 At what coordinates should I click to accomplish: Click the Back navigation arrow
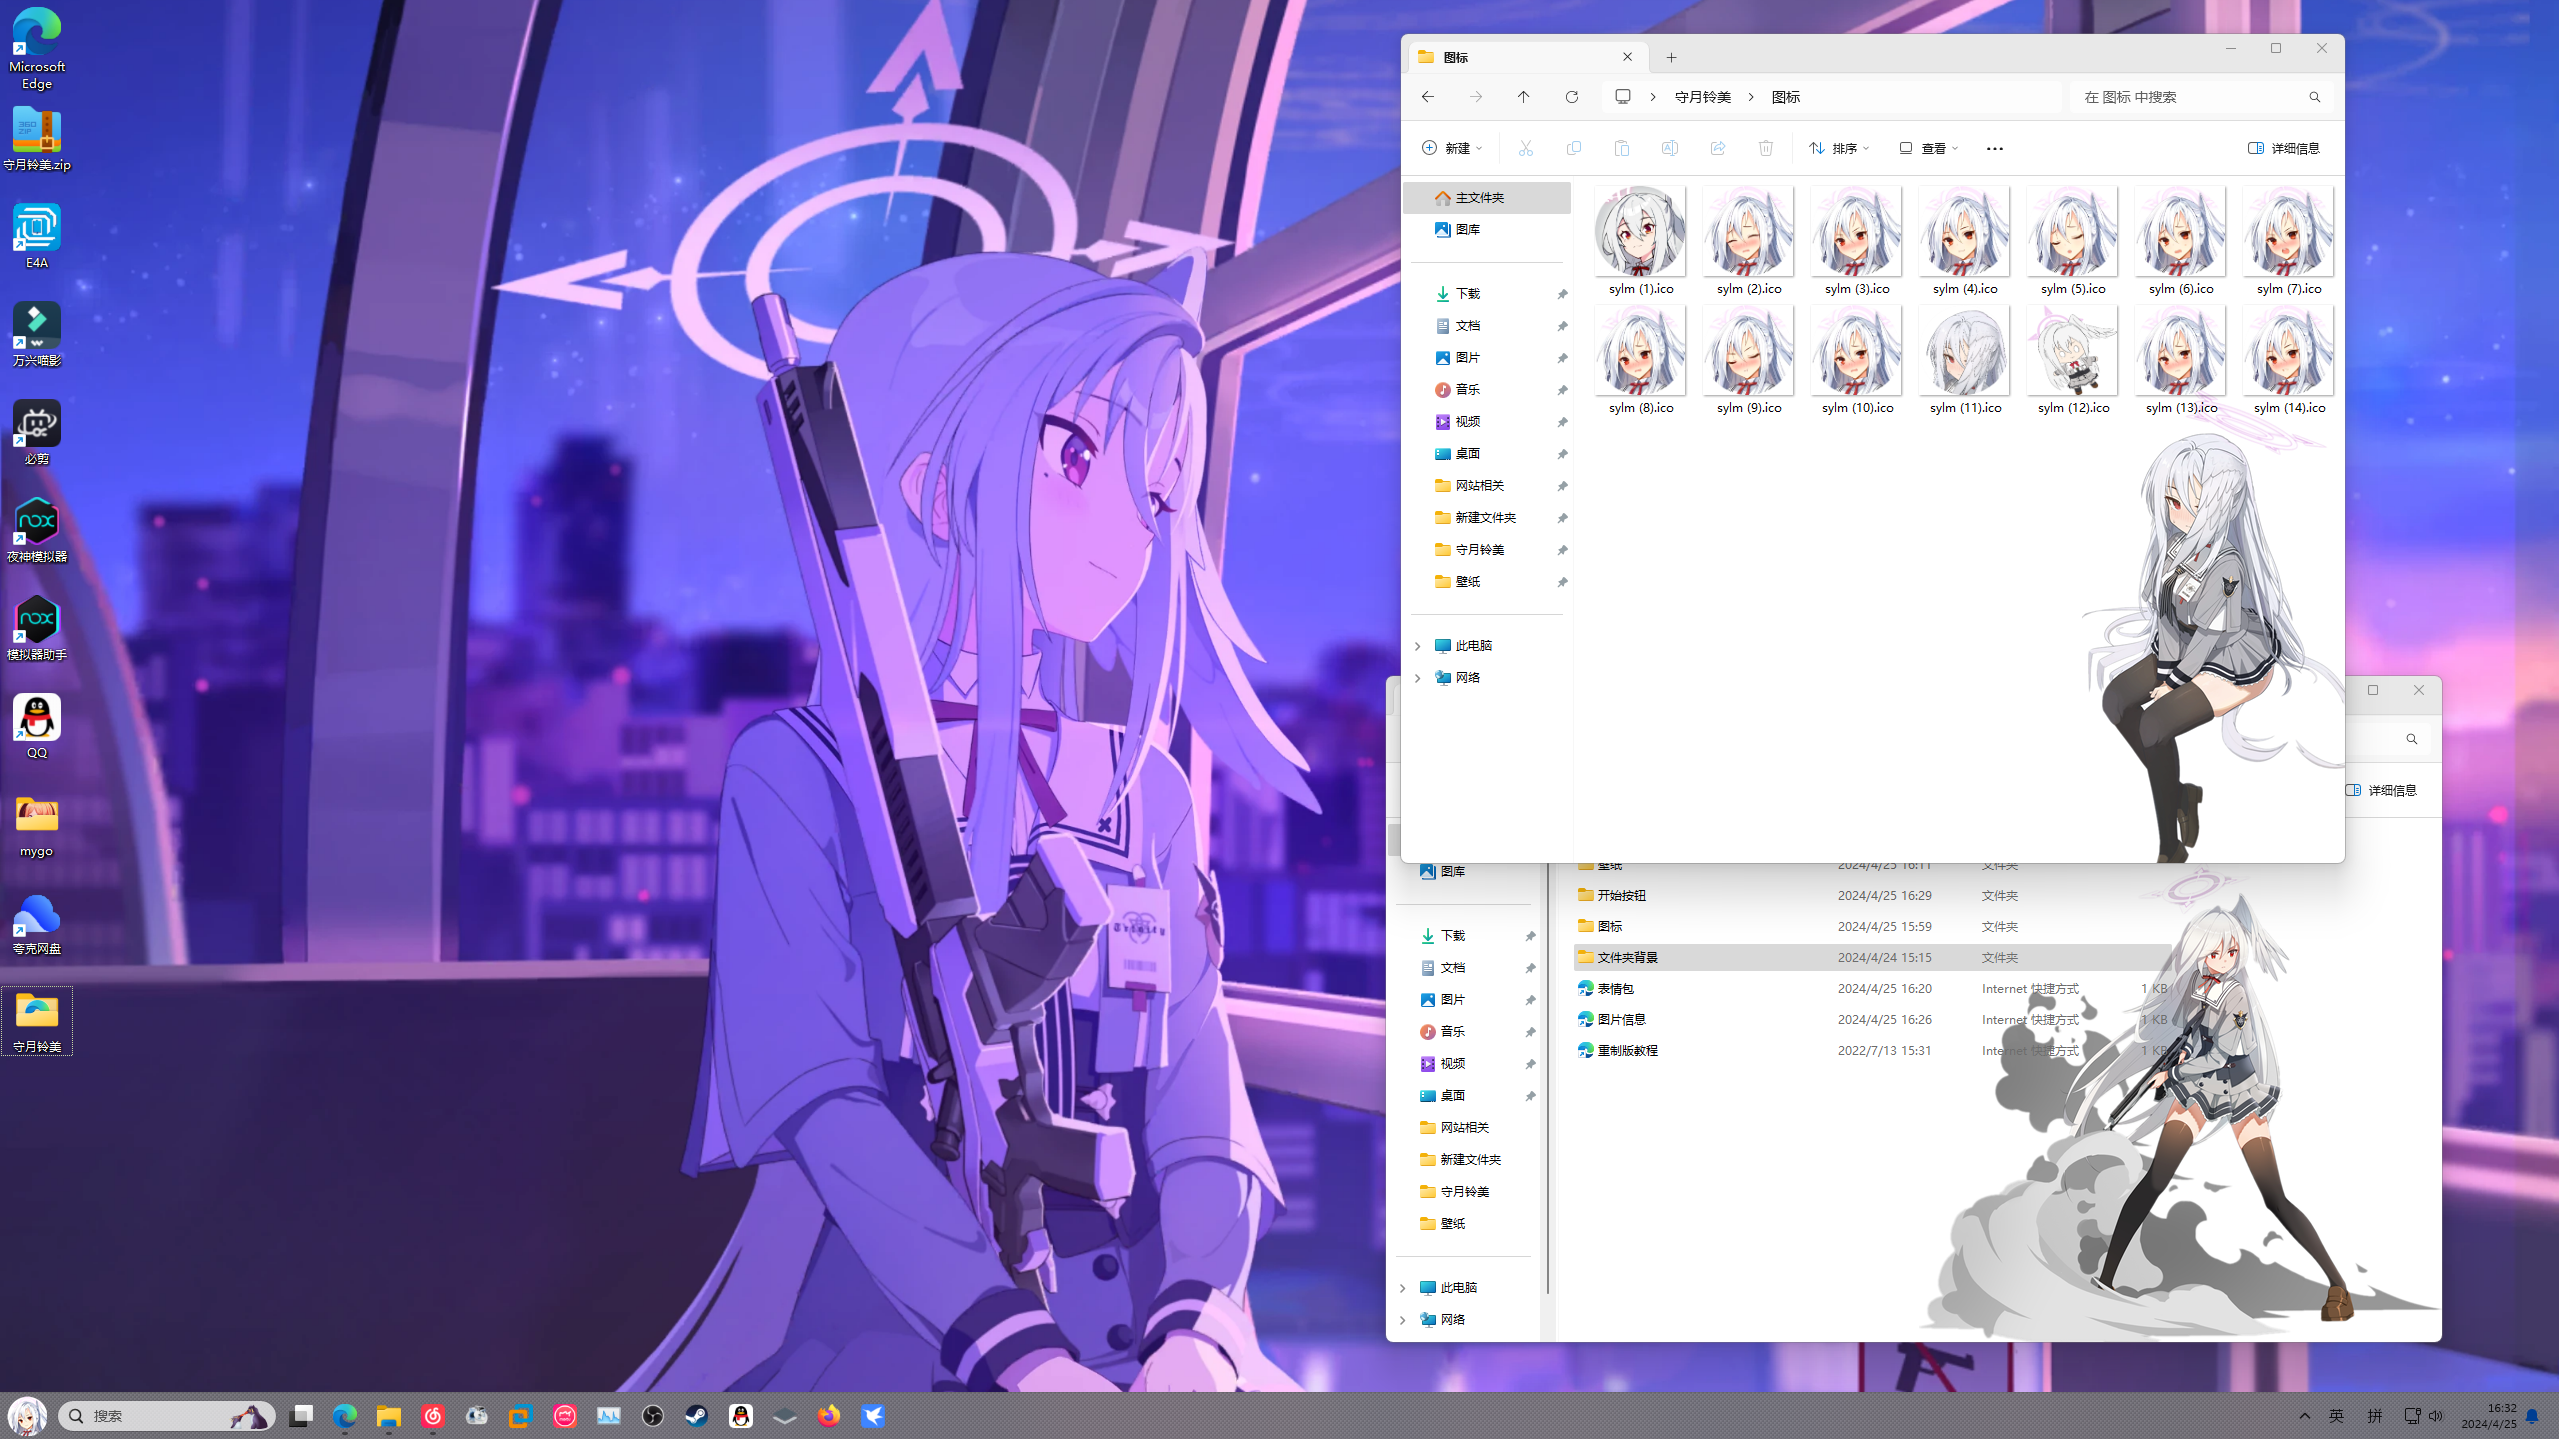click(x=1427, y=97)
